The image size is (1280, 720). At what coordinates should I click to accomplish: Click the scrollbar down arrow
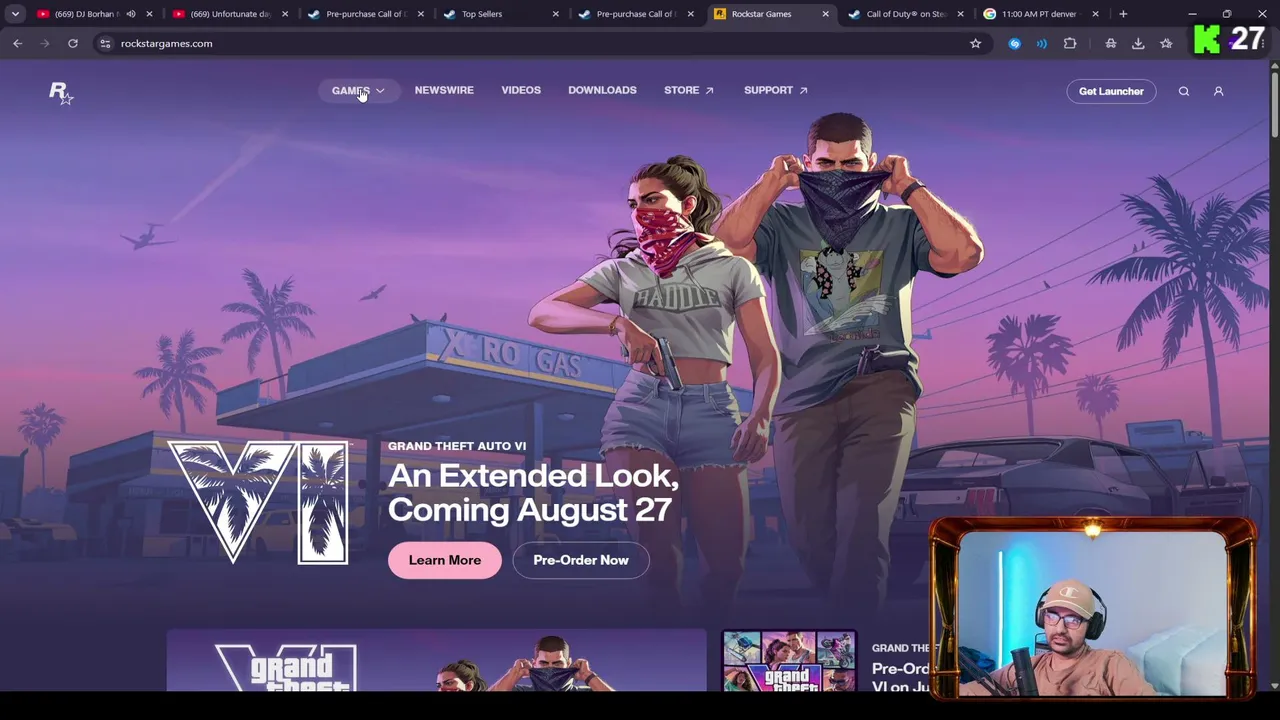(1274, 685)
